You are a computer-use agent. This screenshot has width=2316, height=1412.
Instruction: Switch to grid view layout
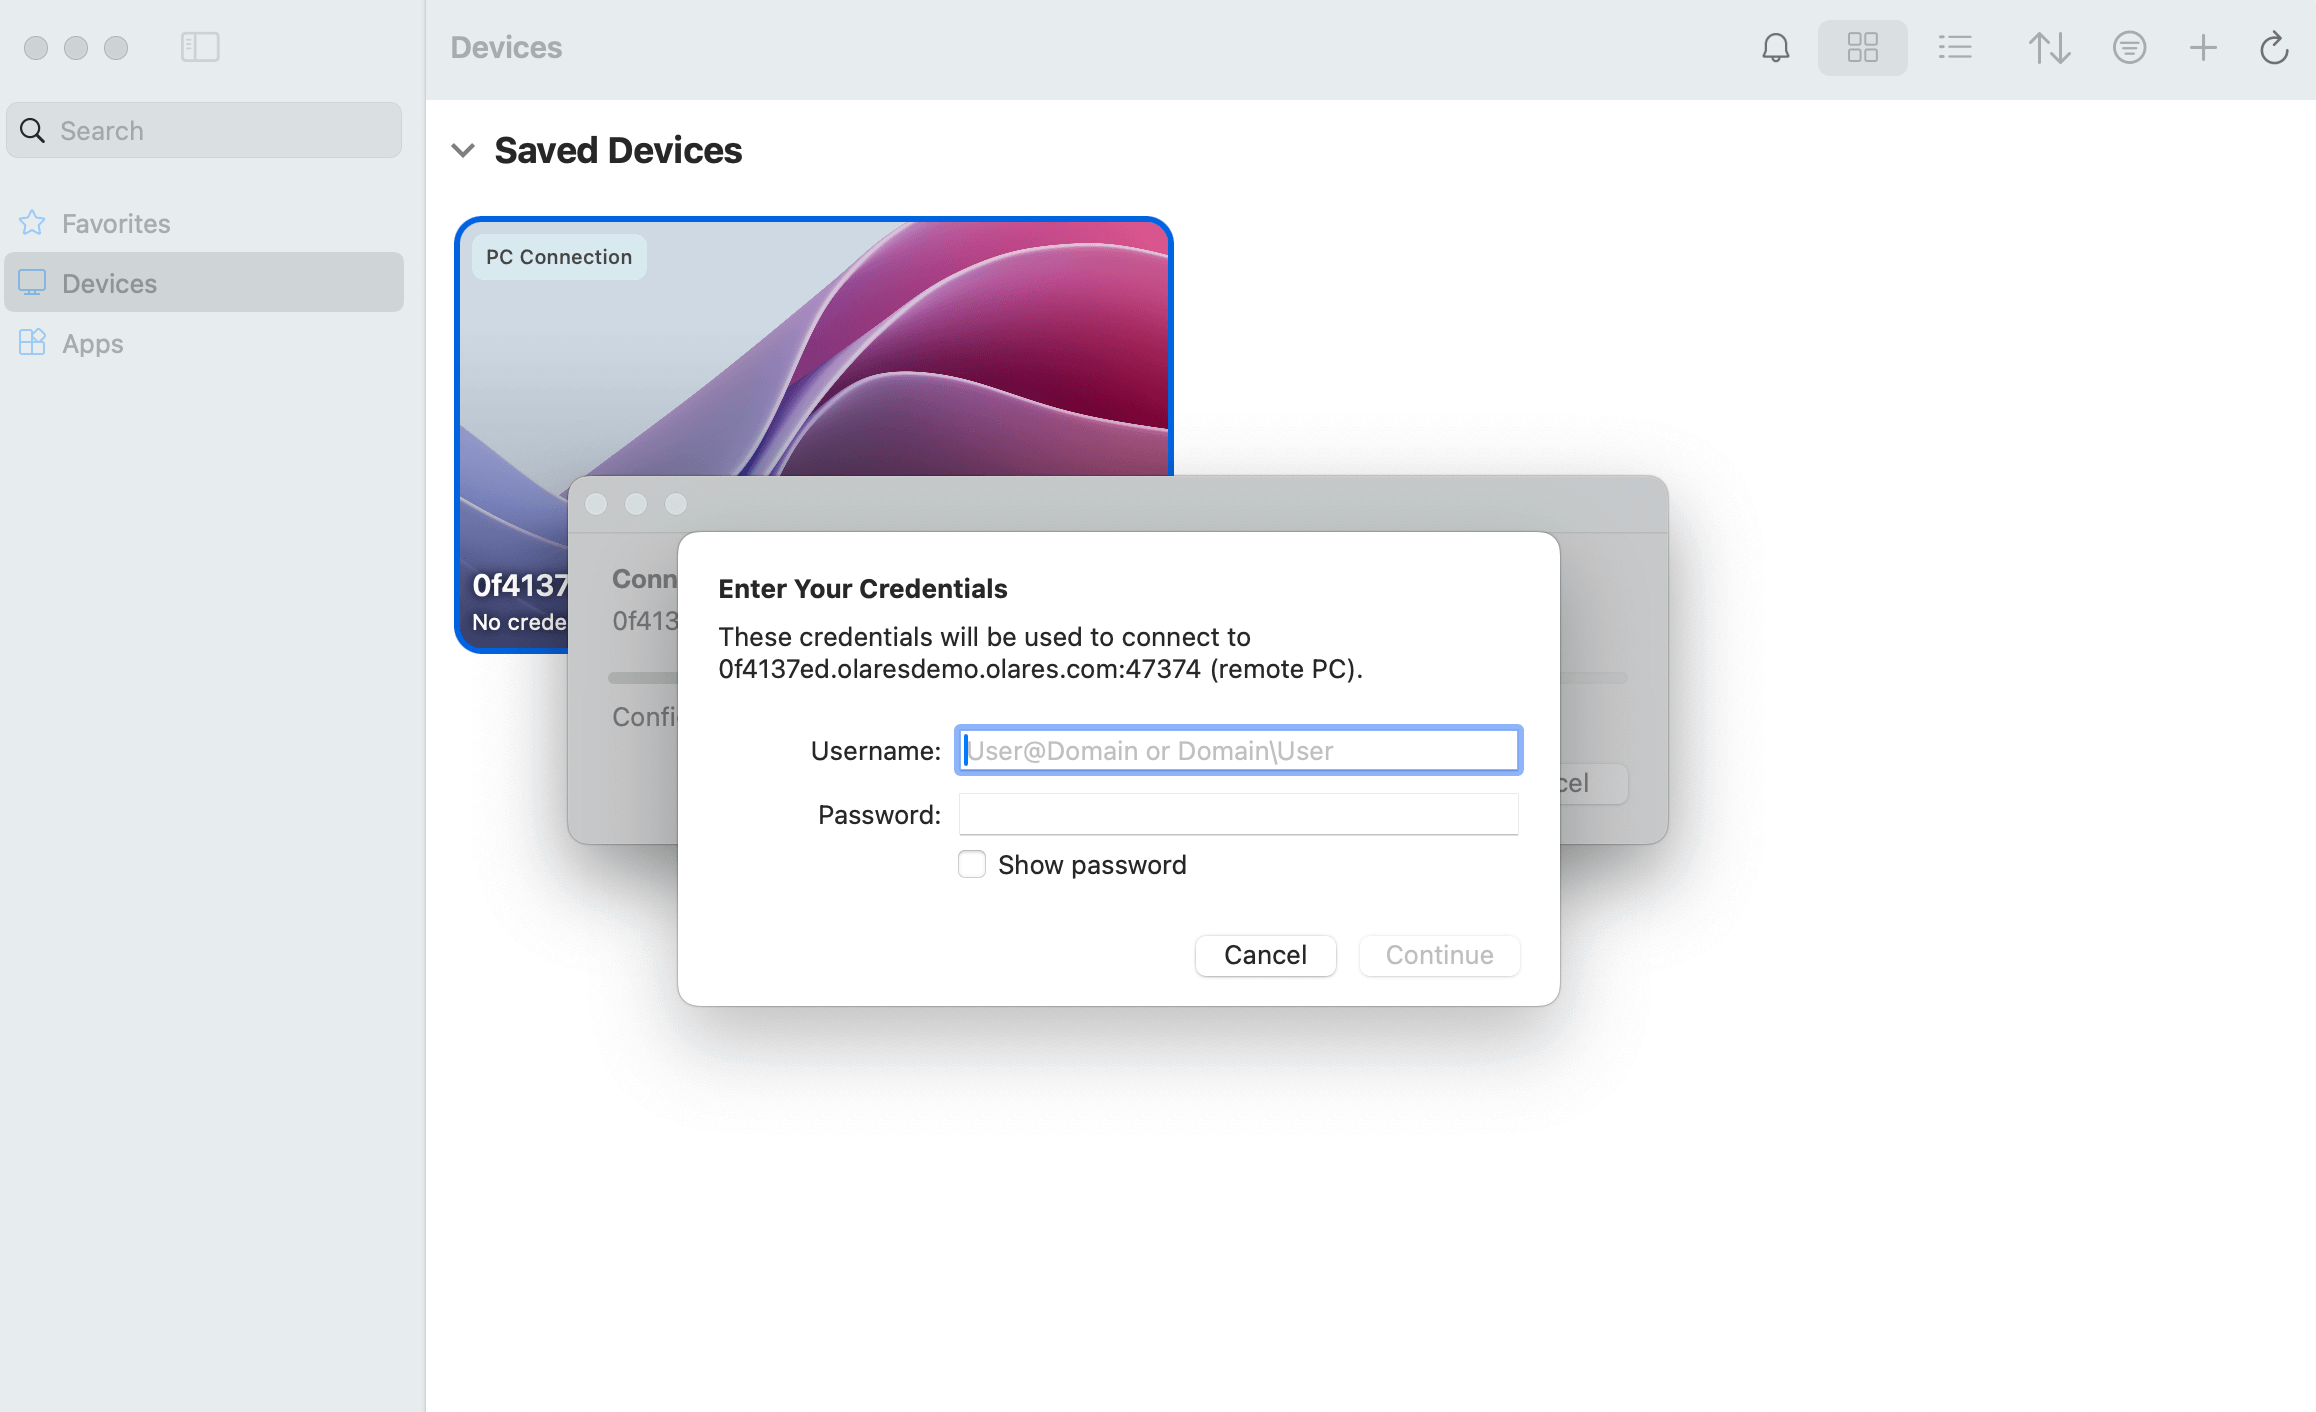tap(1862, 47)
